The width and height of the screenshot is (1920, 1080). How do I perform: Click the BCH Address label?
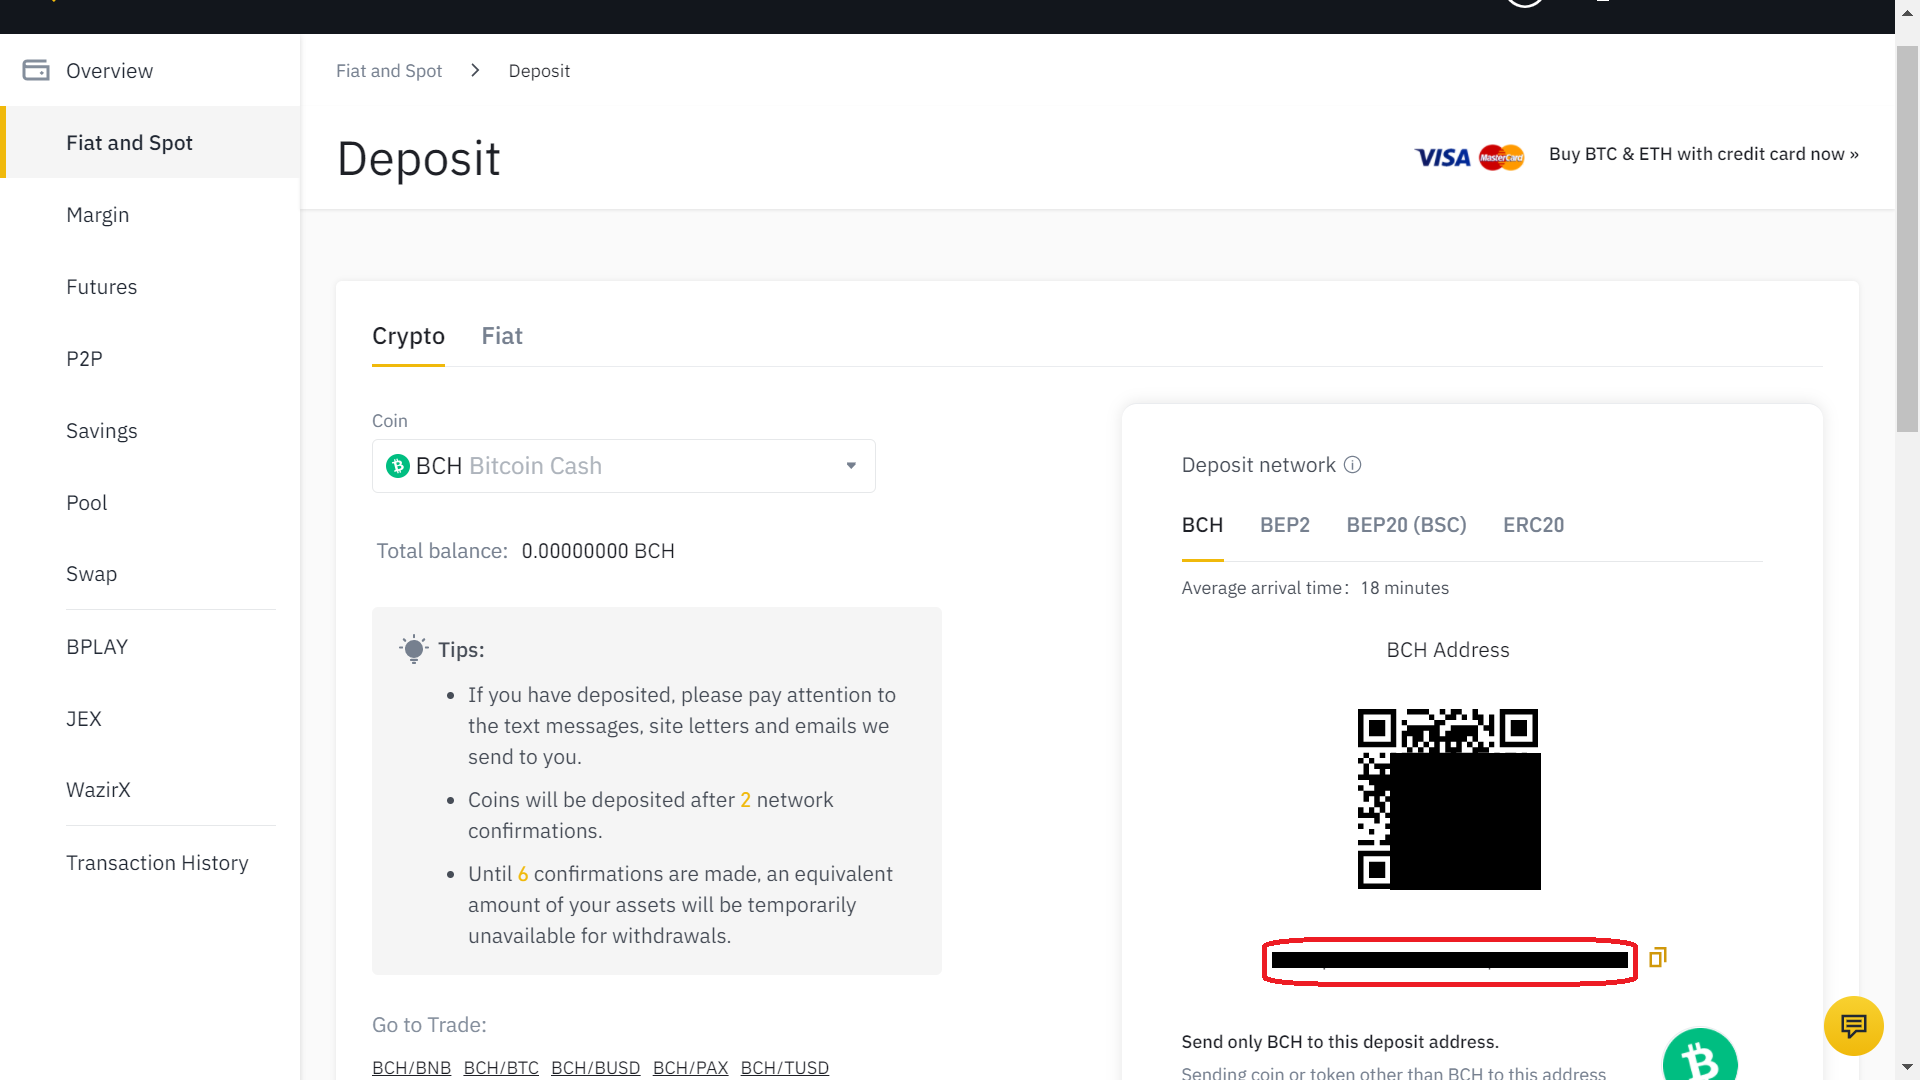click(1448, 650)
